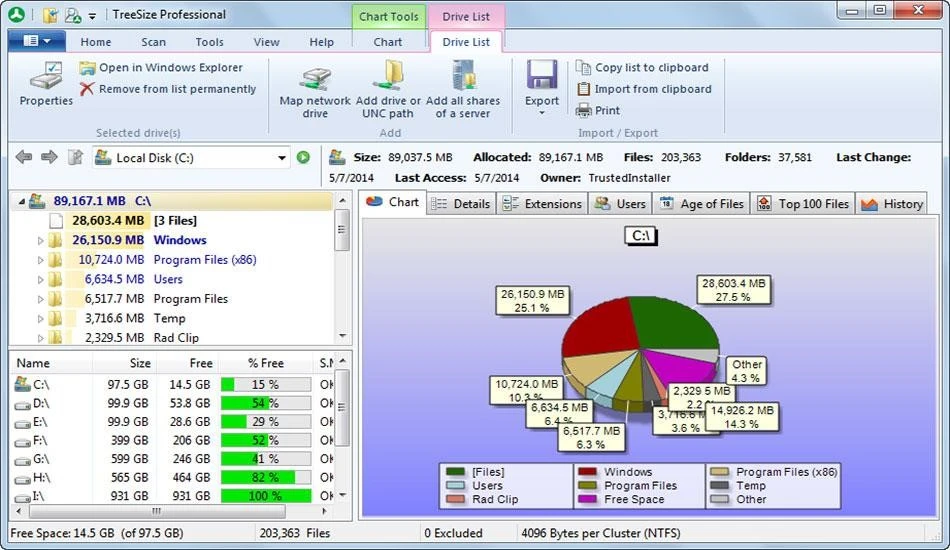Switch to the Age of Files tab
This screenshot has height=550, width=950.
(702, 204)
